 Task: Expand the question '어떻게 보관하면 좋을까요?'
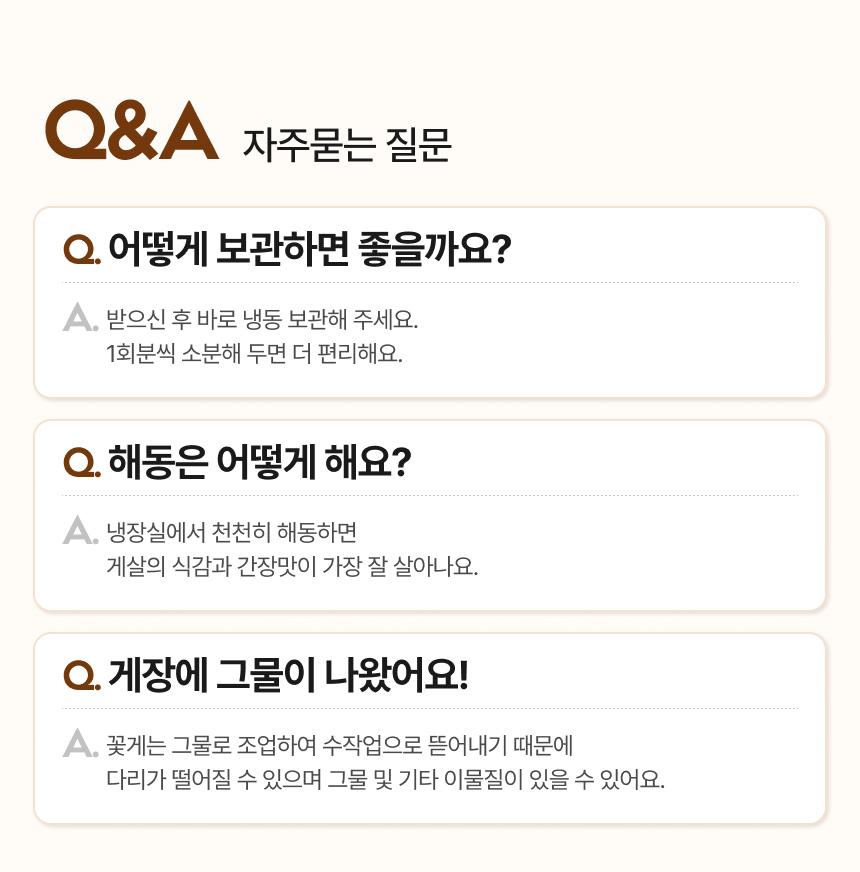click(310, 247)
